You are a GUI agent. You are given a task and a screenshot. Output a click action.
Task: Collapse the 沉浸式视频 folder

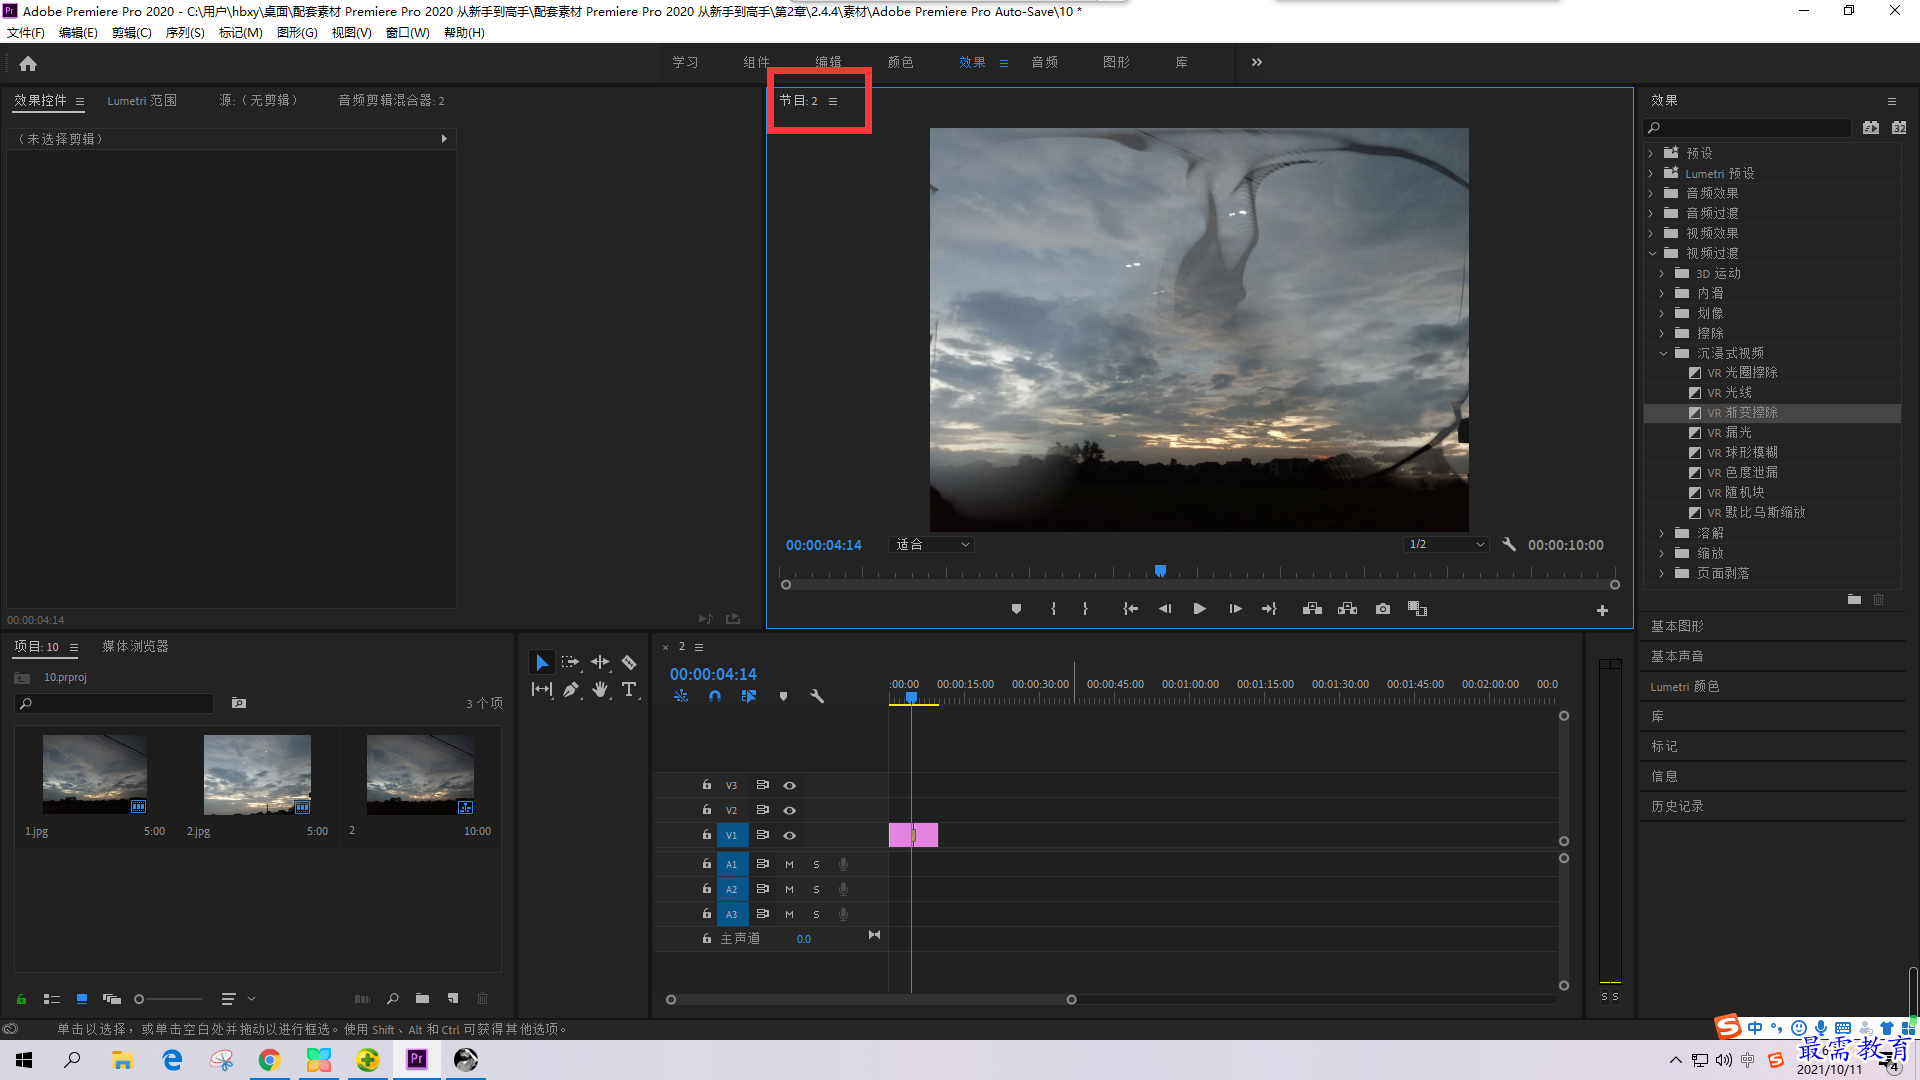[1663, 353]
